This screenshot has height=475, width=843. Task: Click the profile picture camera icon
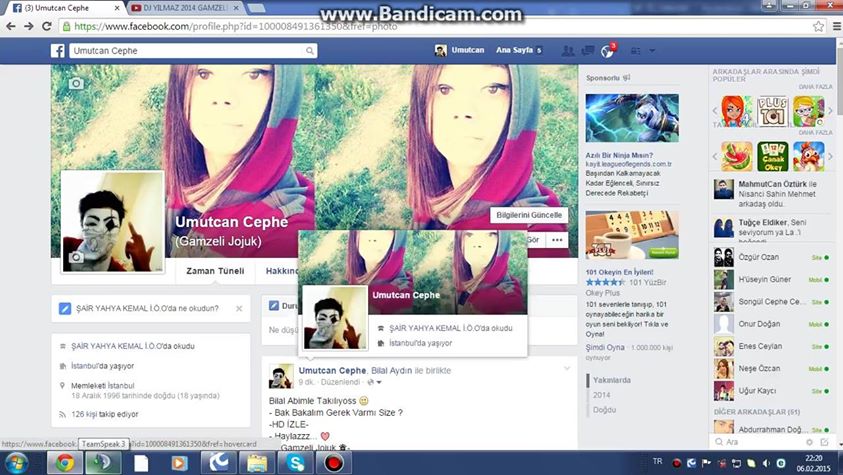coord(76,257)
